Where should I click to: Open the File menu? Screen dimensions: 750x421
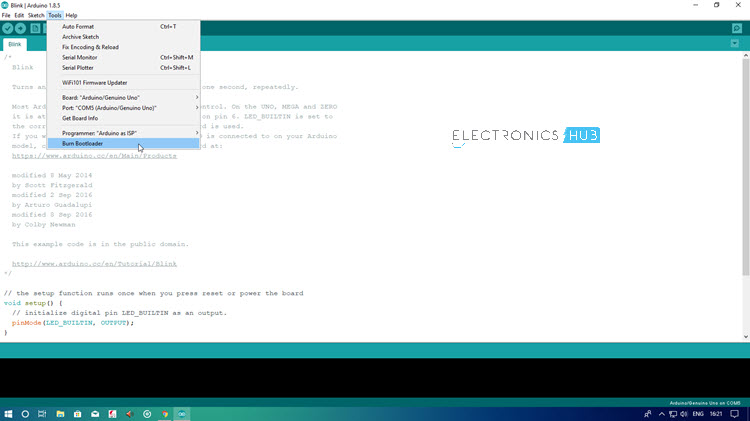coord(6,15)
